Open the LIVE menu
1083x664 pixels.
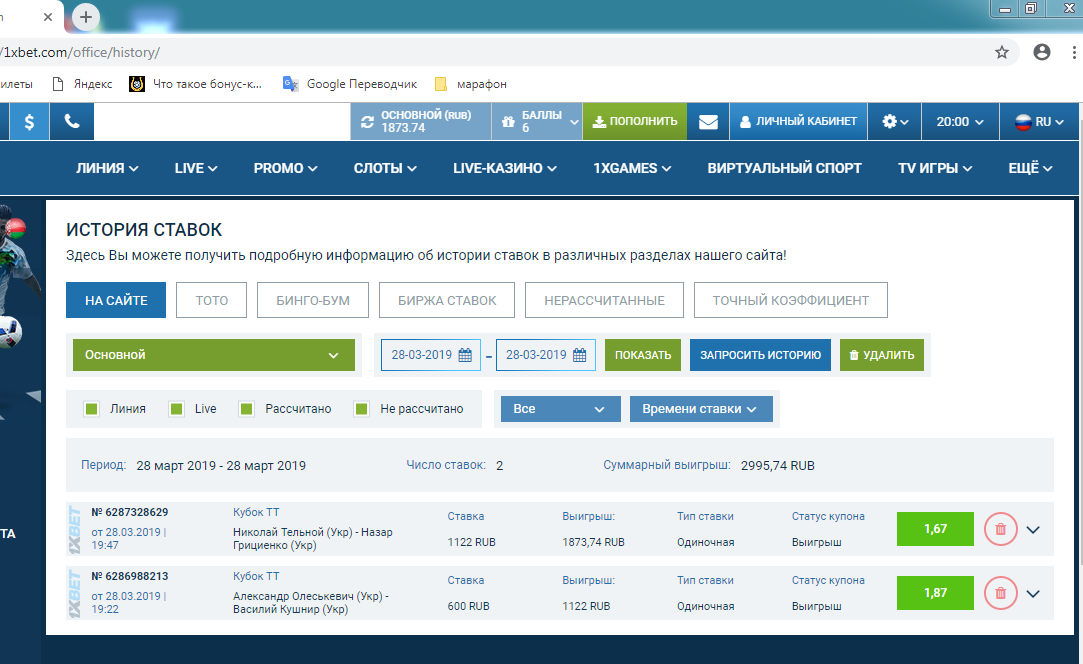(196, 168)
